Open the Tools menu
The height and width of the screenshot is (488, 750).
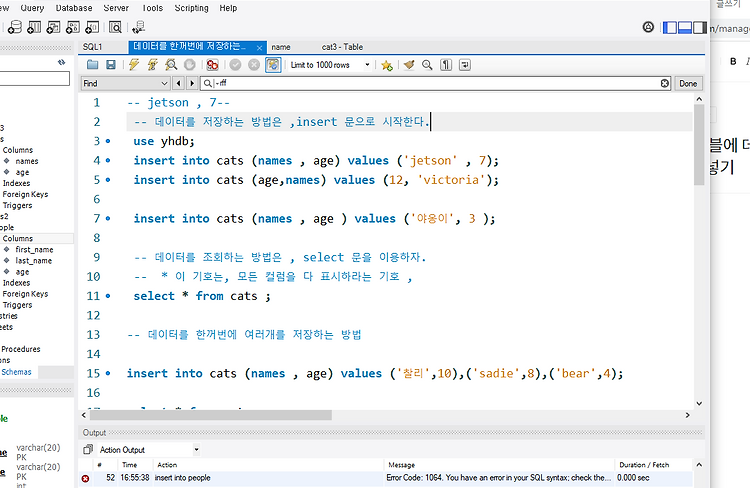152,8
